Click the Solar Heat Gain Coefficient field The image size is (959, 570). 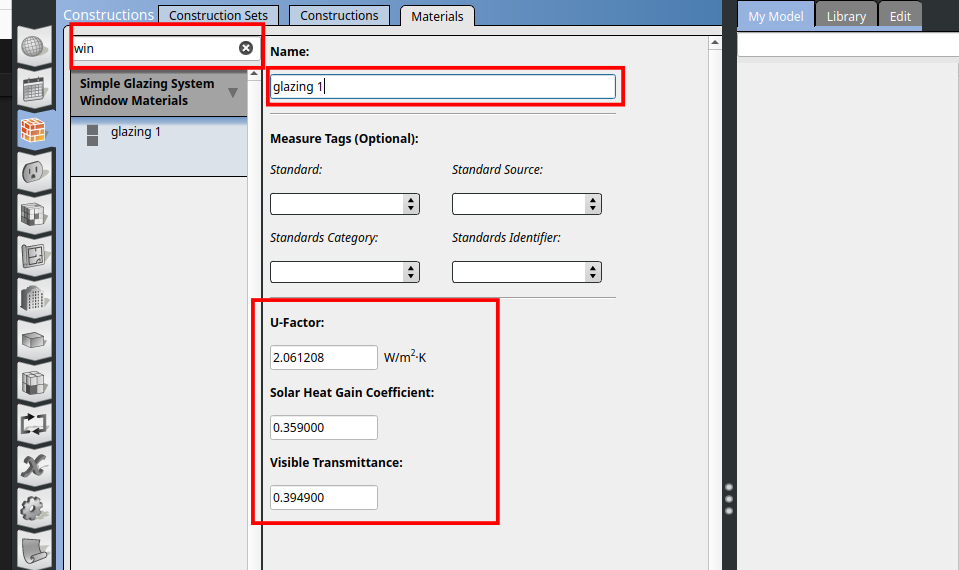324,428
